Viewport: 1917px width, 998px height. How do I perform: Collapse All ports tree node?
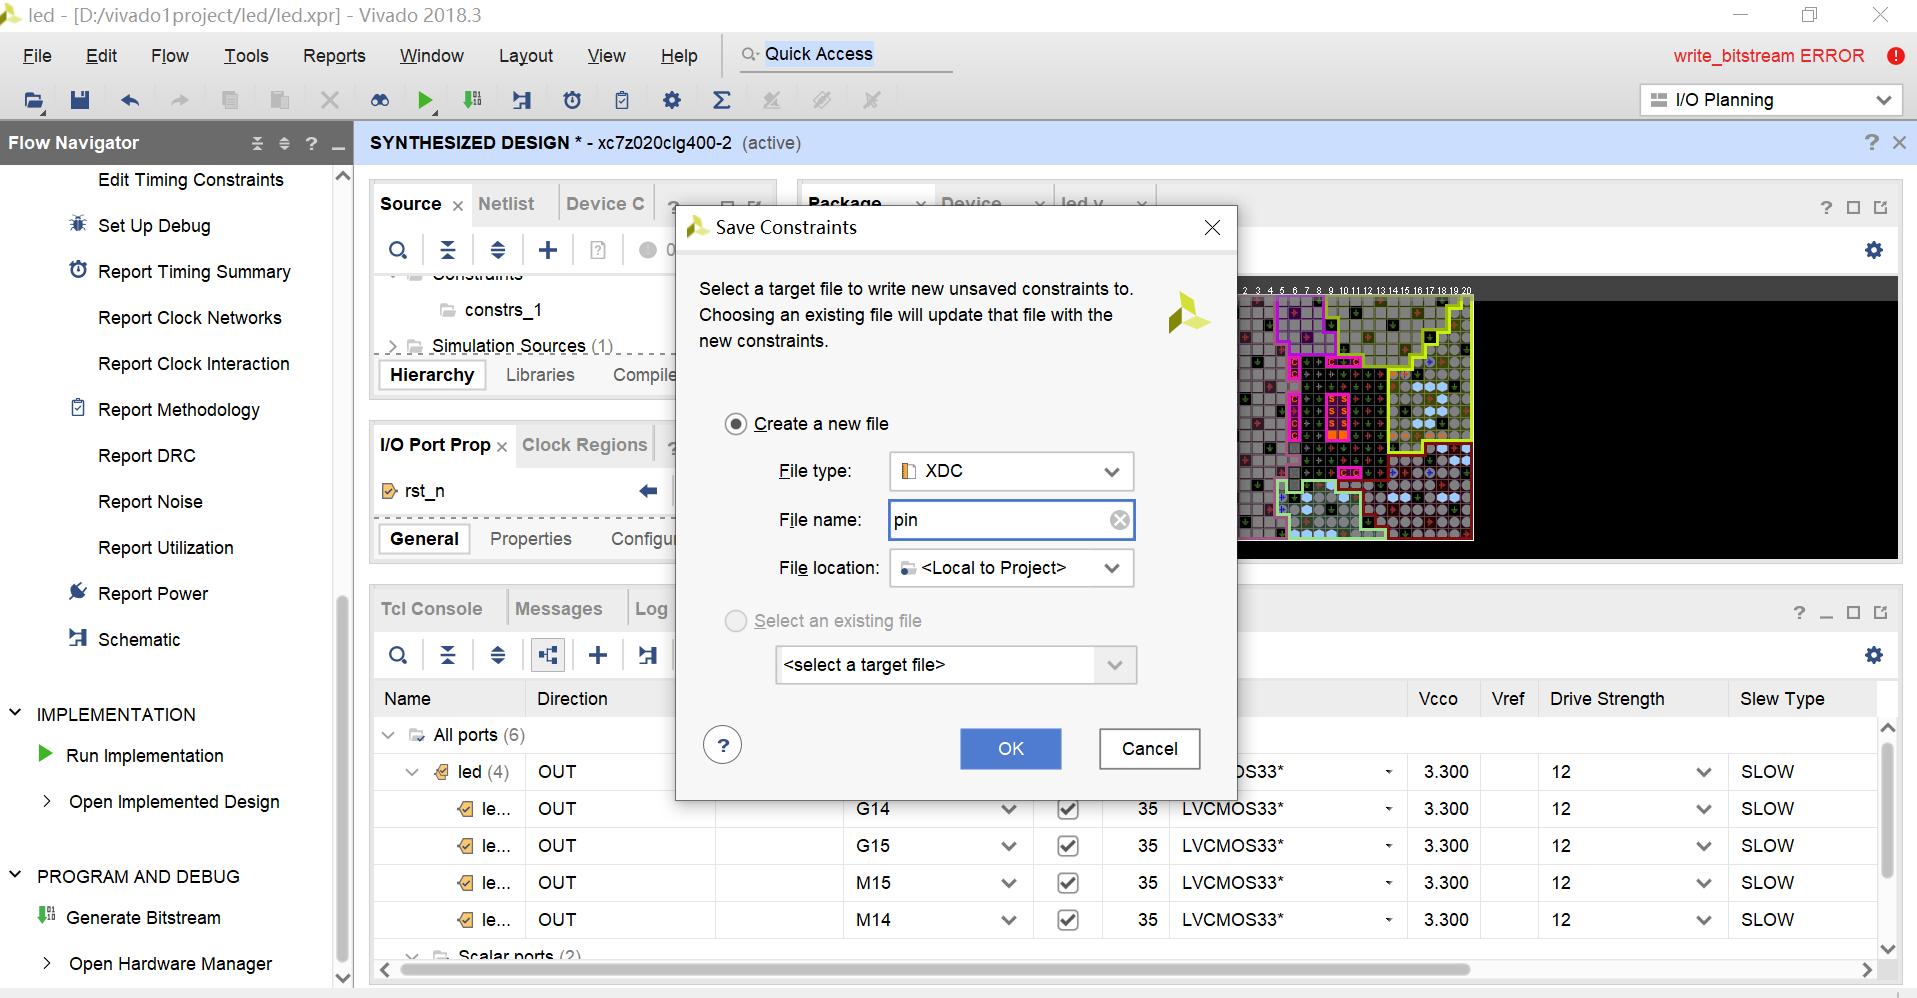coord(388,735)
